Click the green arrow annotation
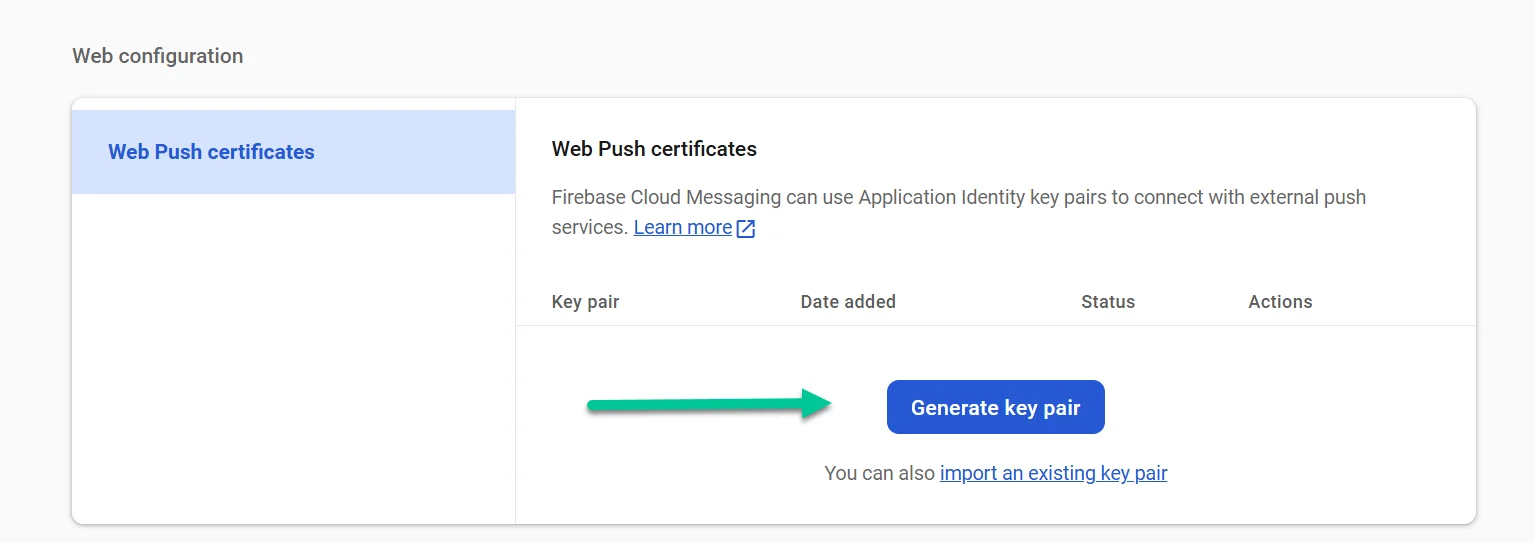This screenshot has height=543, width=1535. (x=700, y=405)
